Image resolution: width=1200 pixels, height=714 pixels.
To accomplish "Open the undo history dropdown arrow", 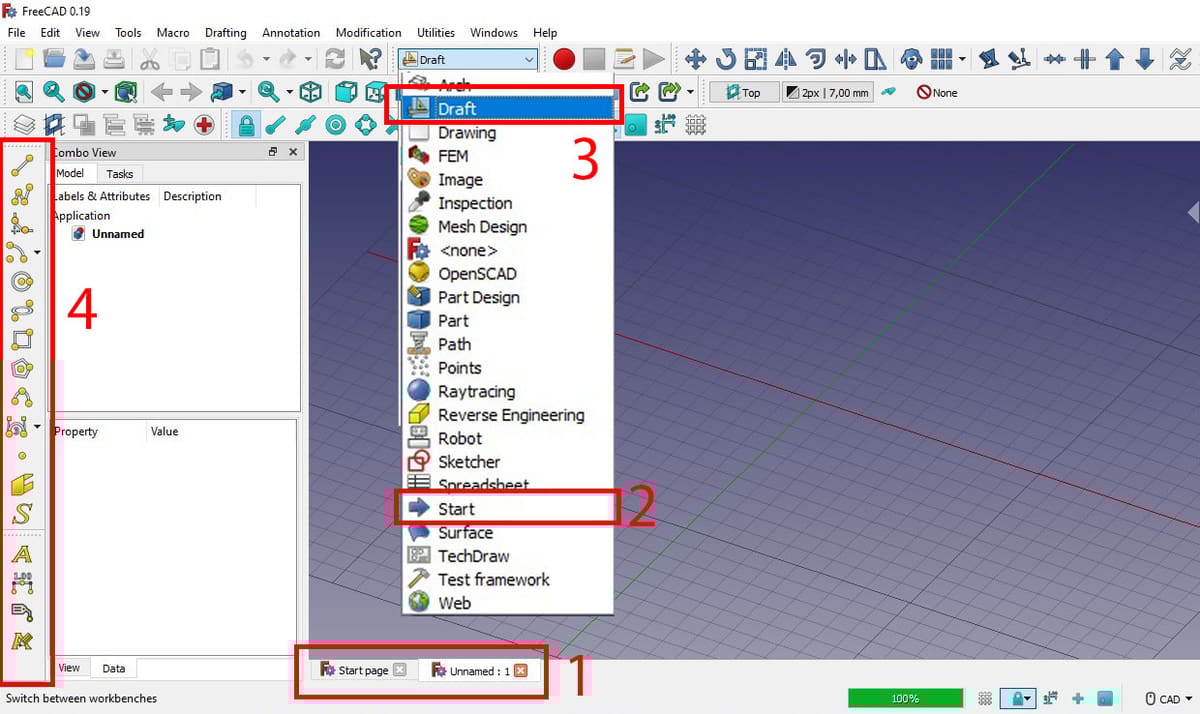I will coord(266,60).
